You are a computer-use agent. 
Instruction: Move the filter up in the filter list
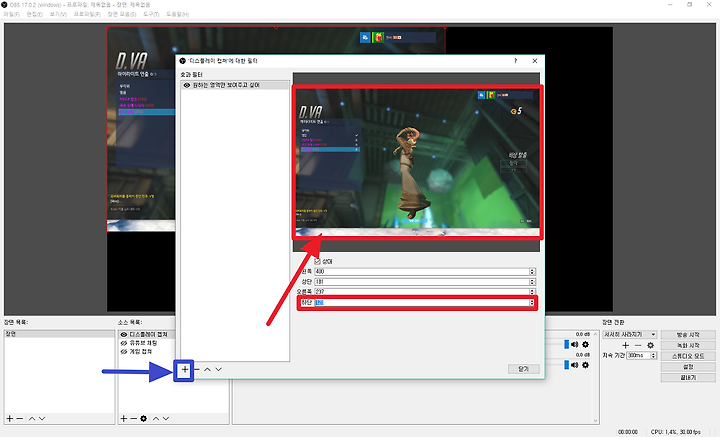(208, 369)
